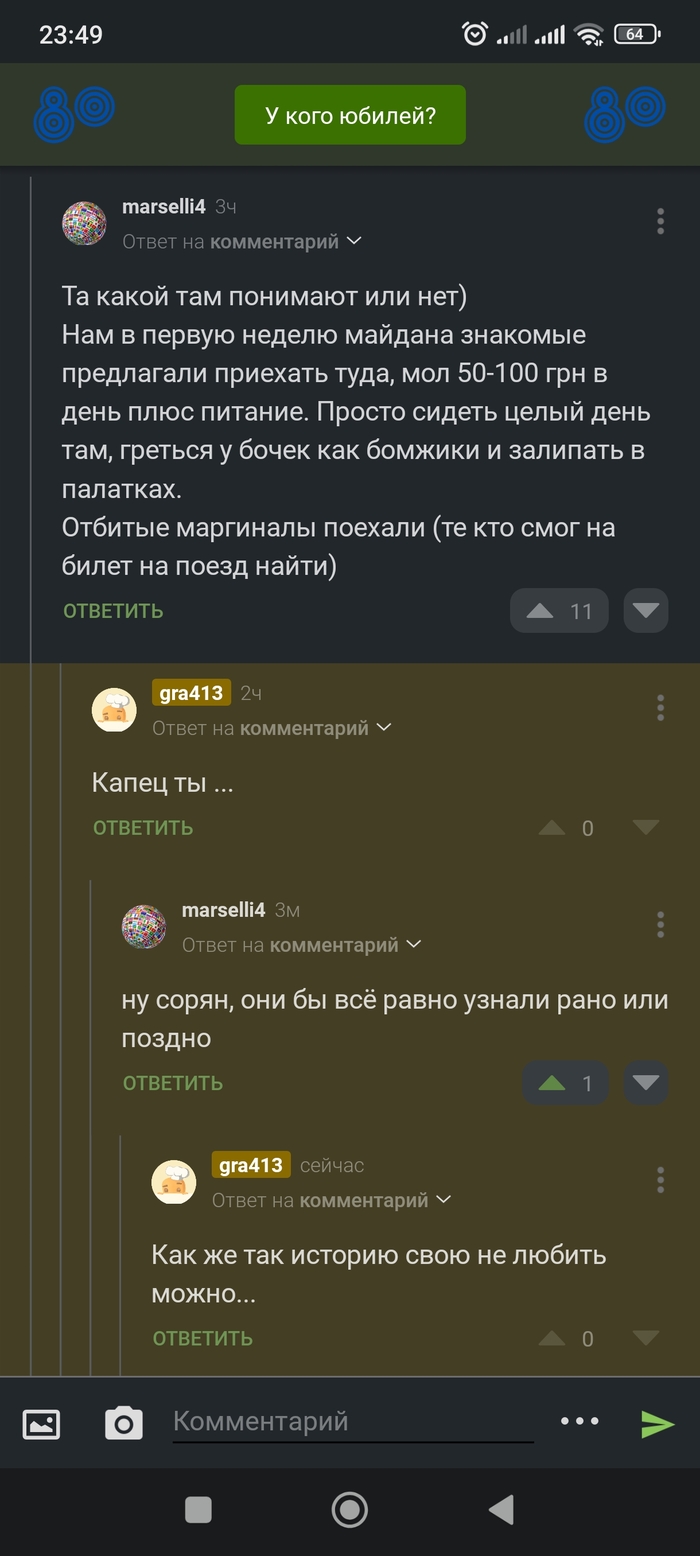This screenshot has height=1556, width=700.
Task: Downvote gra413's comment 'Капец ты ...'
Action: click(x=645, y=828)
